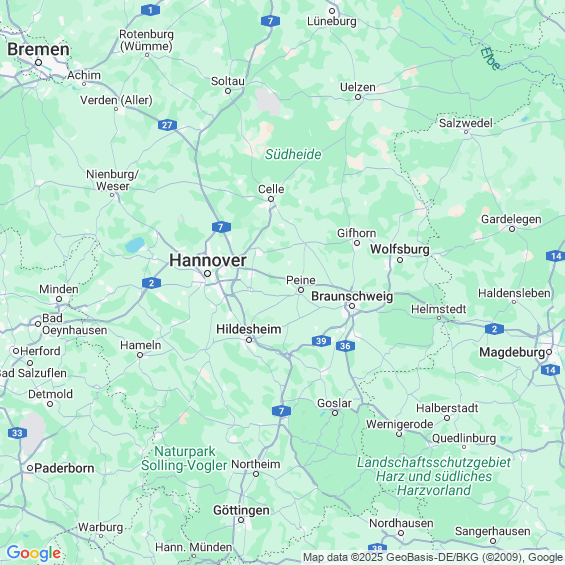The width and height of the screenshot is (565, 565).
Task: Click the A7 shield north of Hannover
Action: (x=221, y=227)
